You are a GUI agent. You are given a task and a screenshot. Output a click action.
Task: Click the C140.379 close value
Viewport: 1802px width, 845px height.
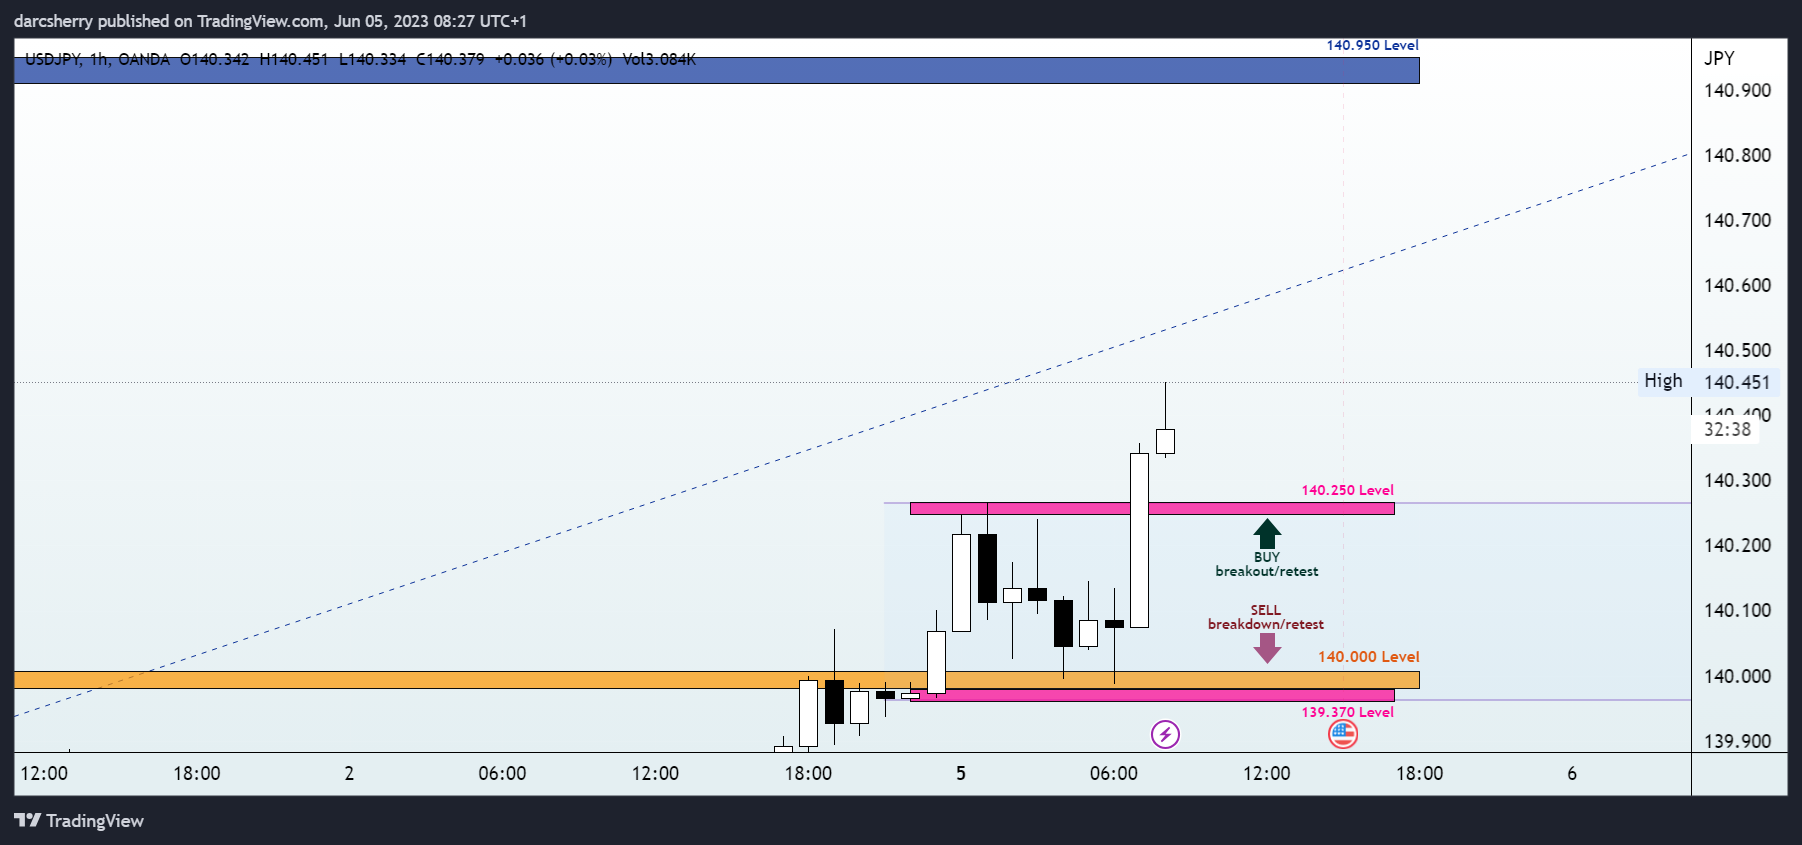(450, 59)
